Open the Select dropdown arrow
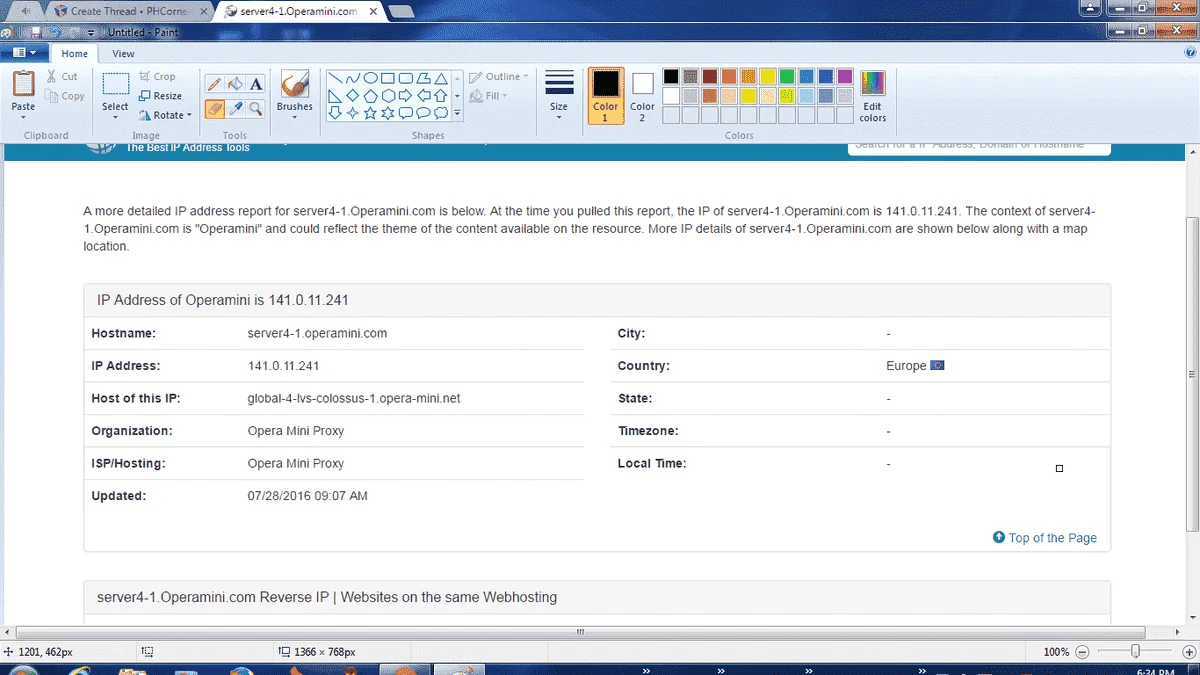 tap(115, 117)
